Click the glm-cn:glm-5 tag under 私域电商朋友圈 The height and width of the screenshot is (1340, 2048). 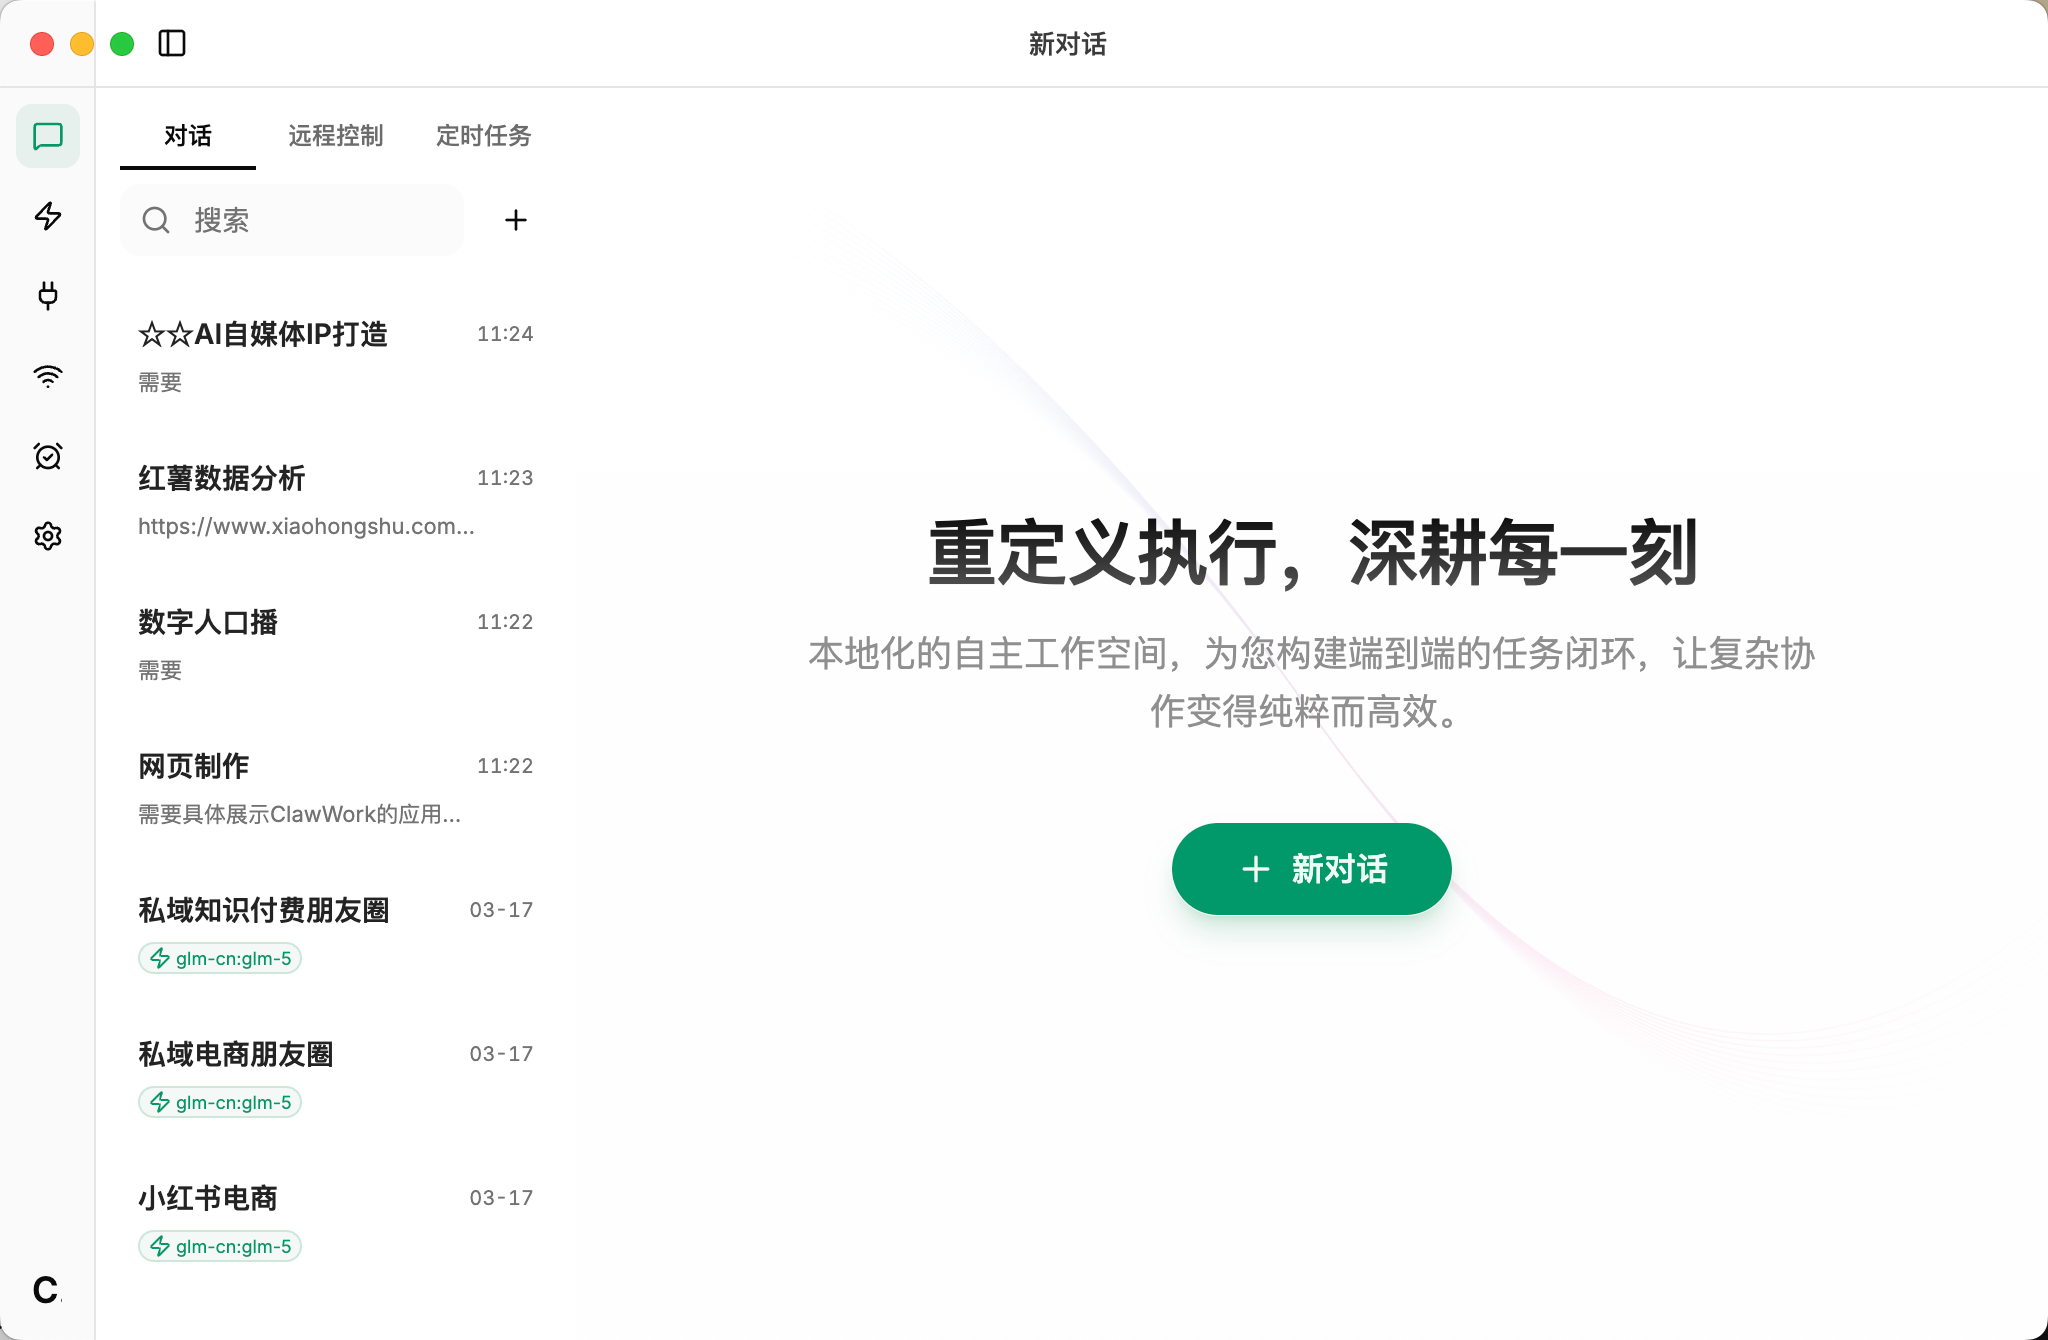220,1101
